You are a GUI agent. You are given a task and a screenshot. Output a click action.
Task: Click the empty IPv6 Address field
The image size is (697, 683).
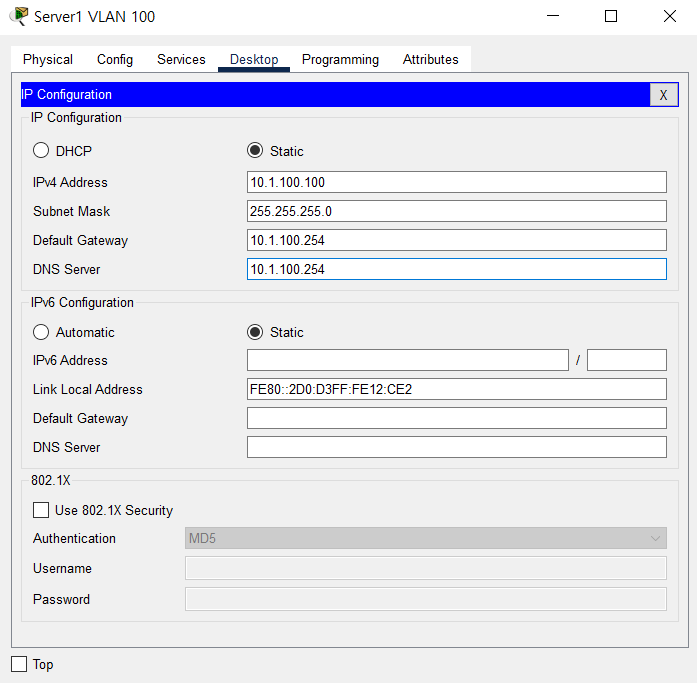(408, 360)
